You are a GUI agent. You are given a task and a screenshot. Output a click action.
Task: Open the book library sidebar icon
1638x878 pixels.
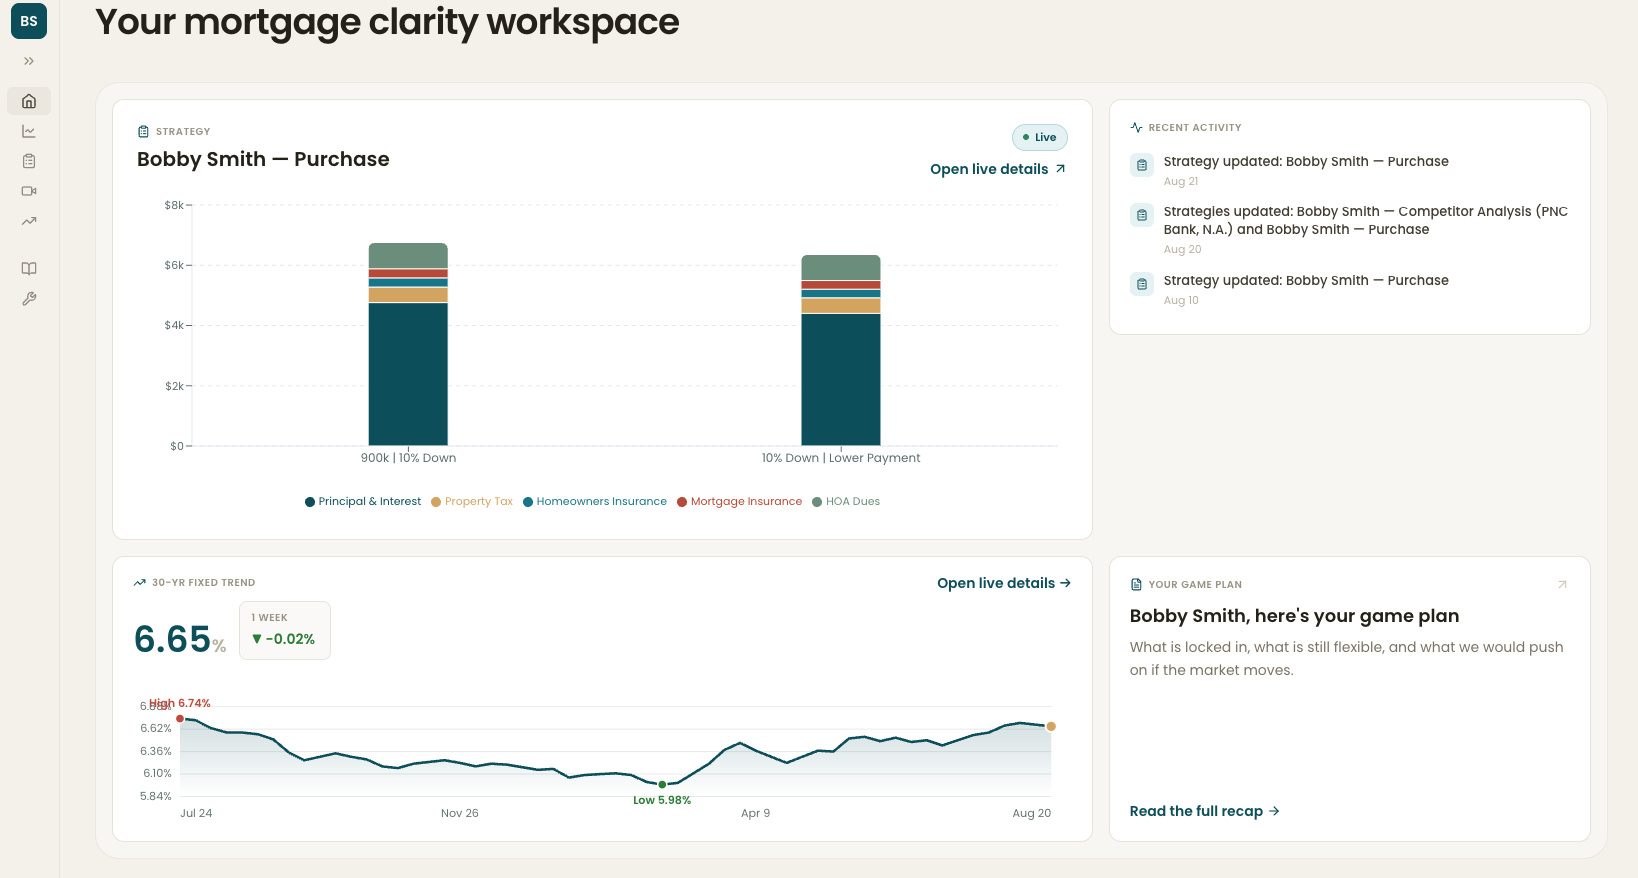(29, 268)
